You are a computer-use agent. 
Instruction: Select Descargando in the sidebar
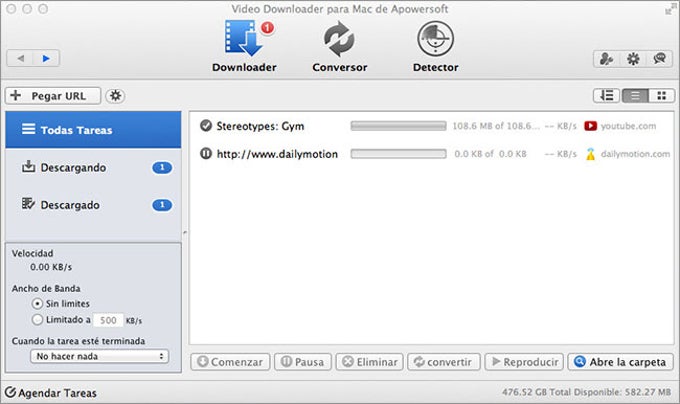point(93,167)
